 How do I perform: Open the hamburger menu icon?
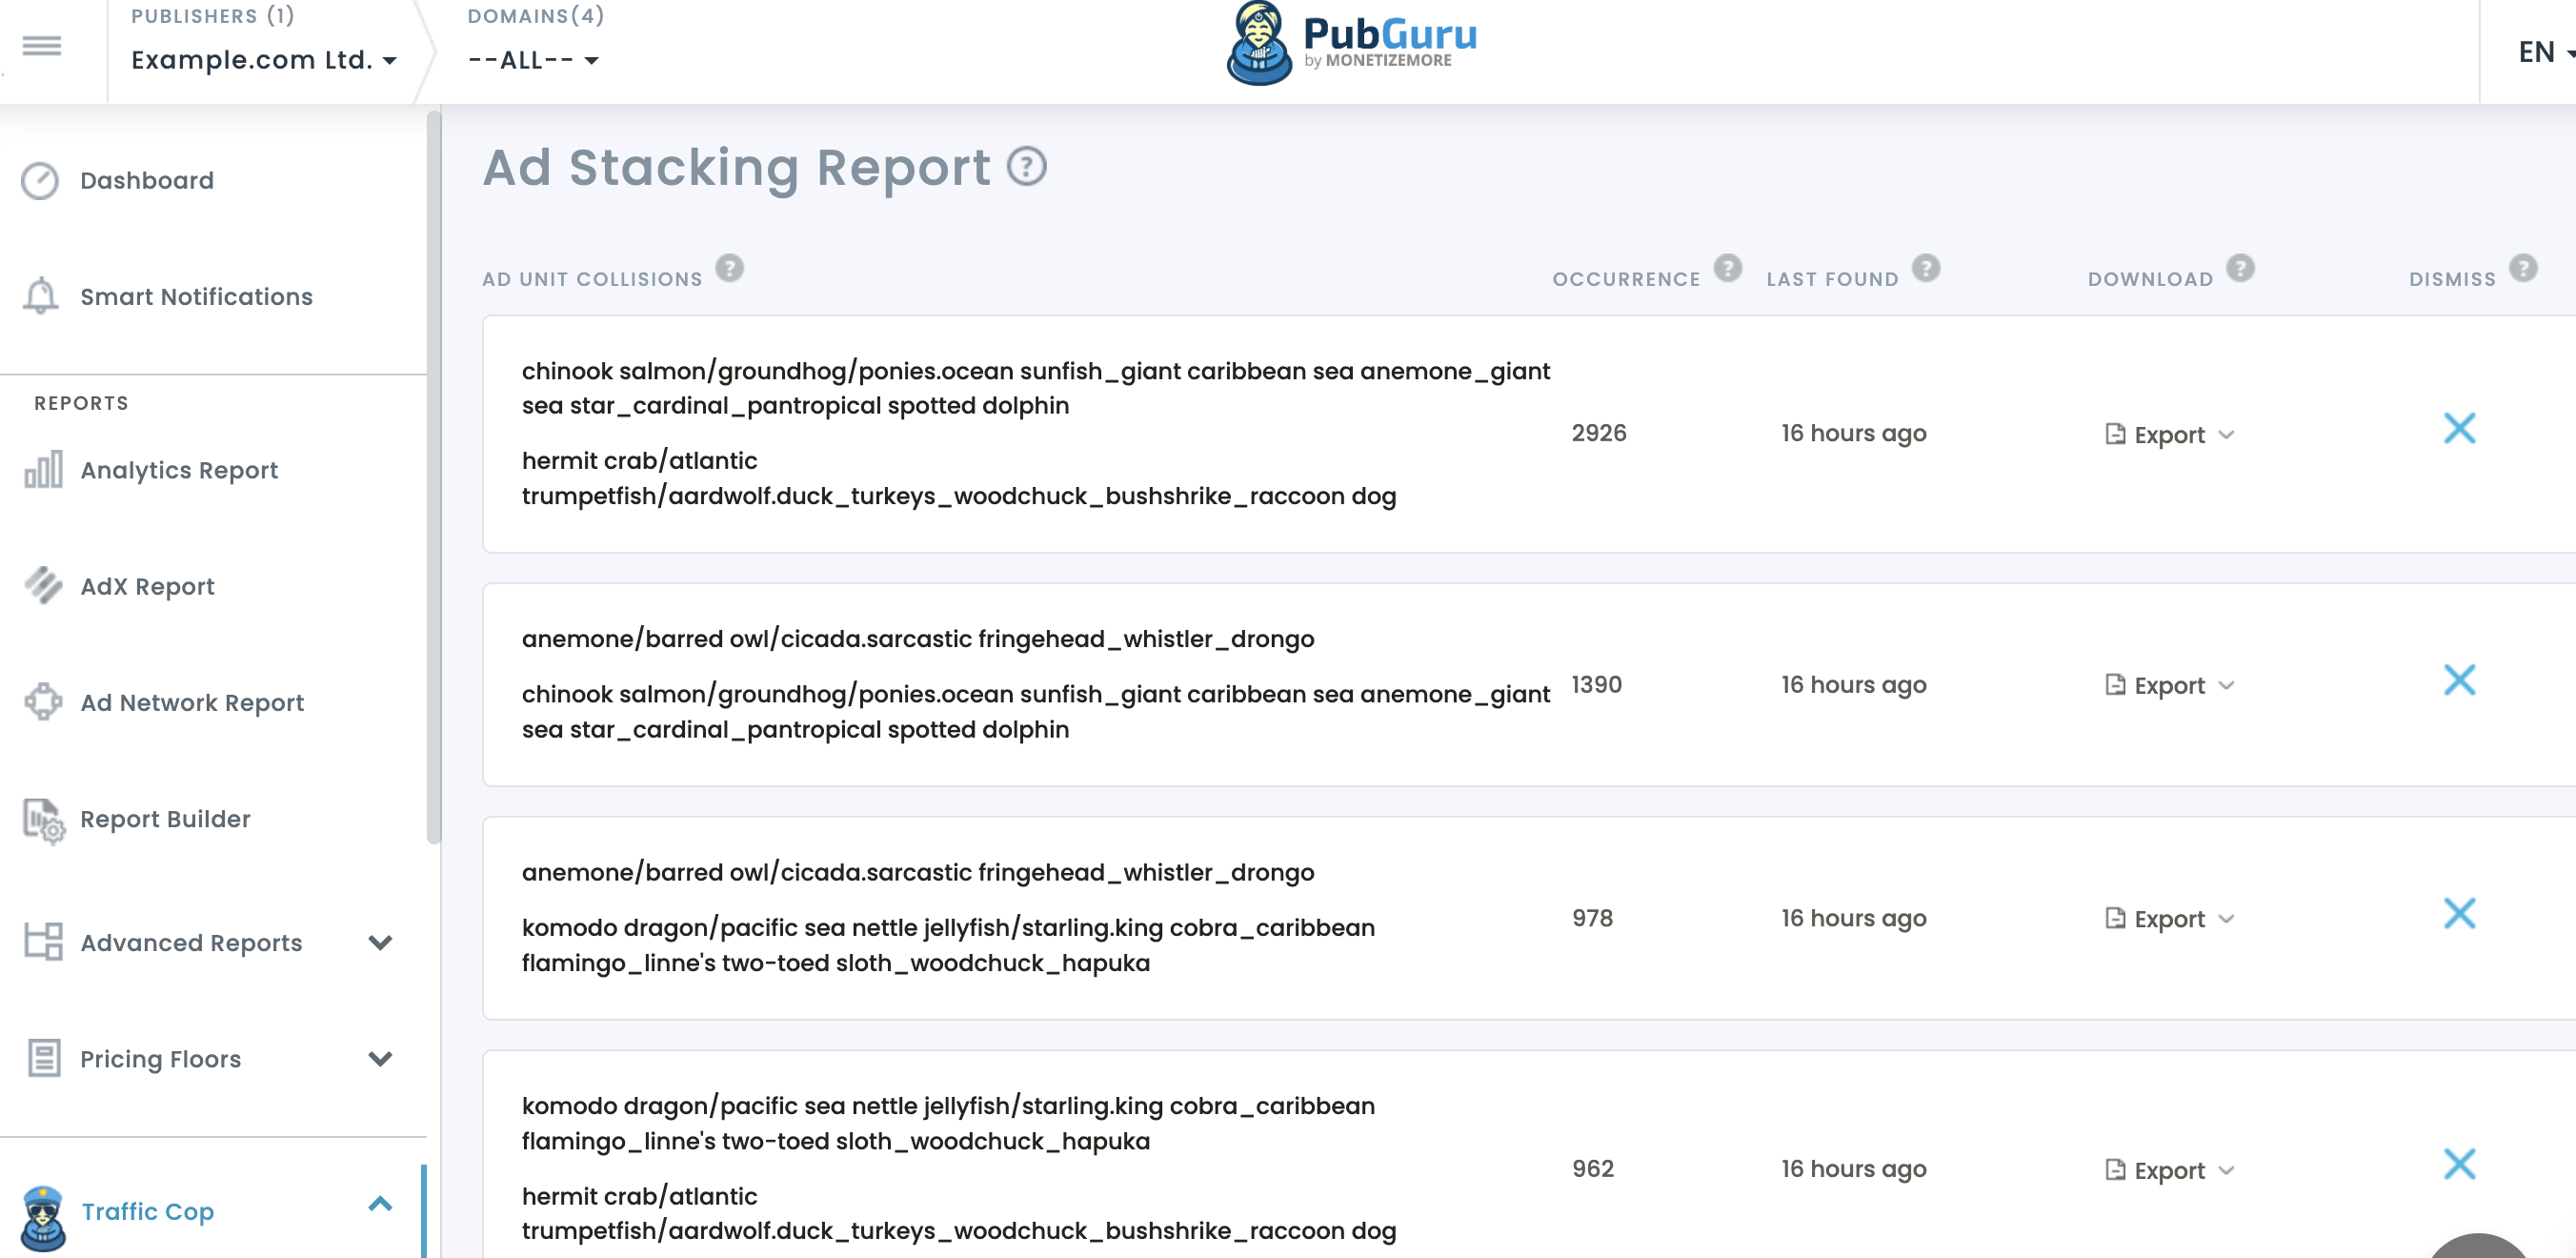pyautogui.click(x=42, y=46)
